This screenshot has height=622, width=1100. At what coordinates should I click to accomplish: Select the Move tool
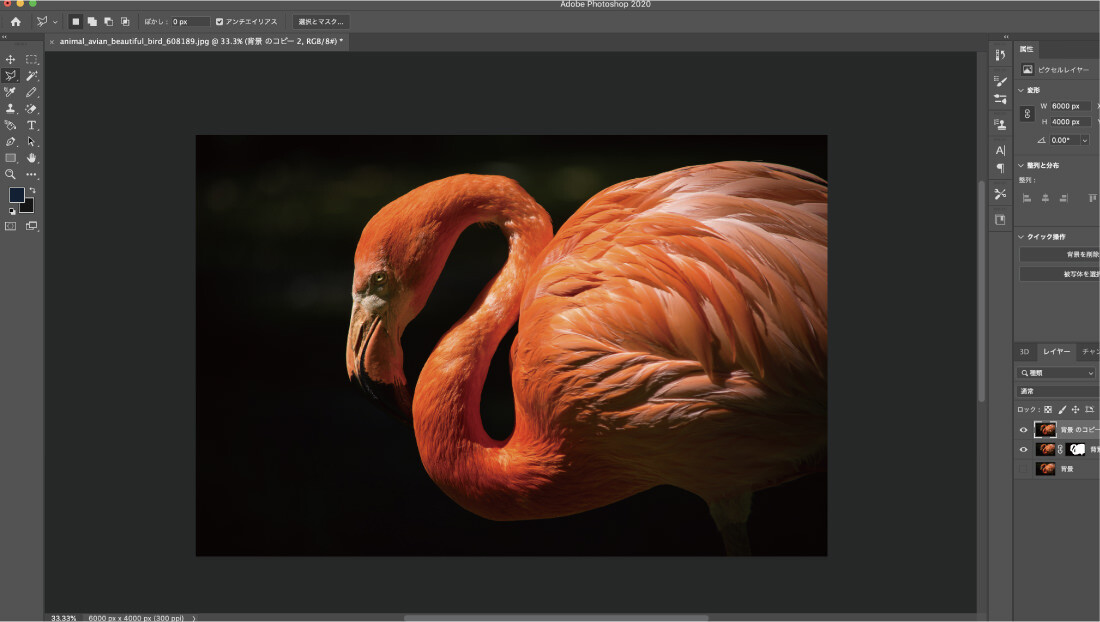tap(10, 60)
